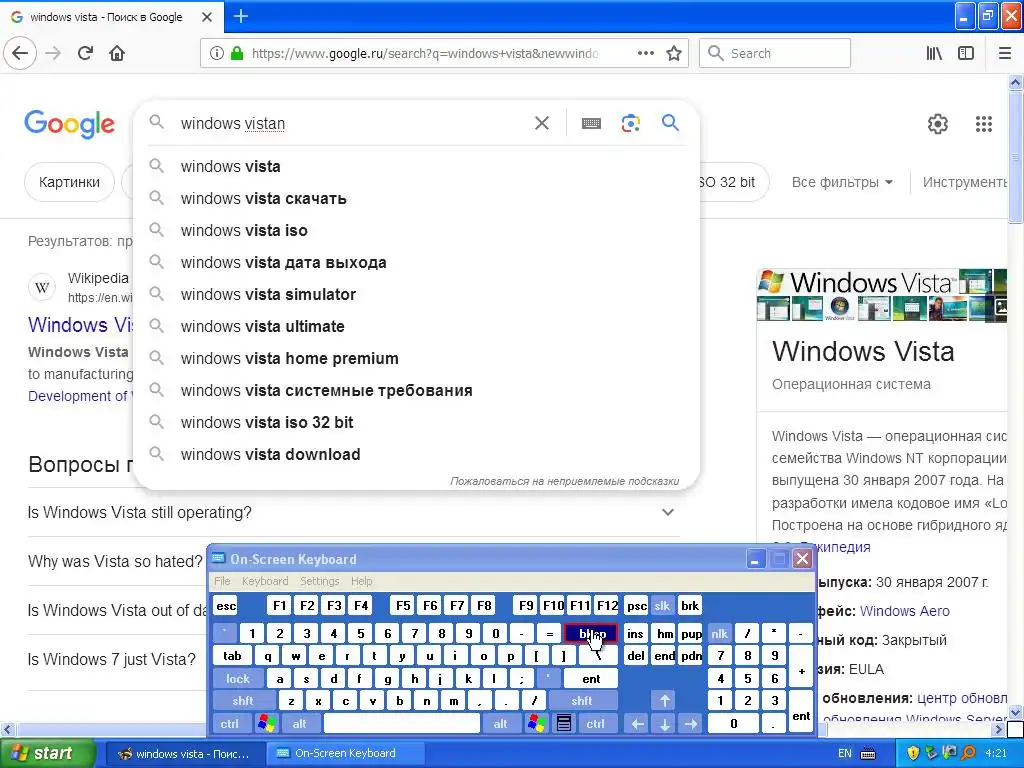
Task: Choose suggestion 'windows vista скачать'
Action: coord(416,199)
